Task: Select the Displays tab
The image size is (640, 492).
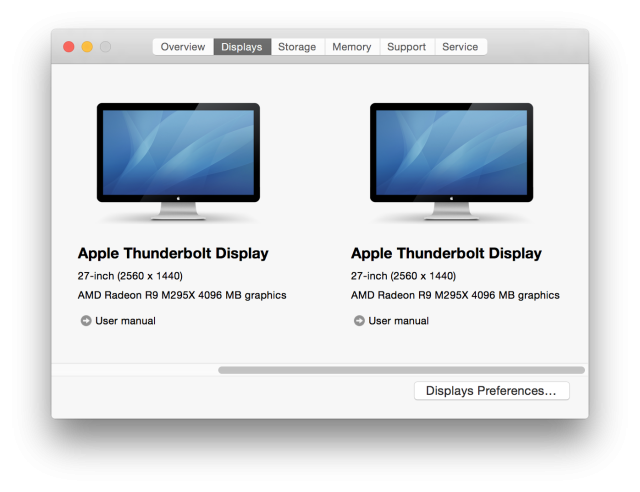Action: tap(242, 47)
